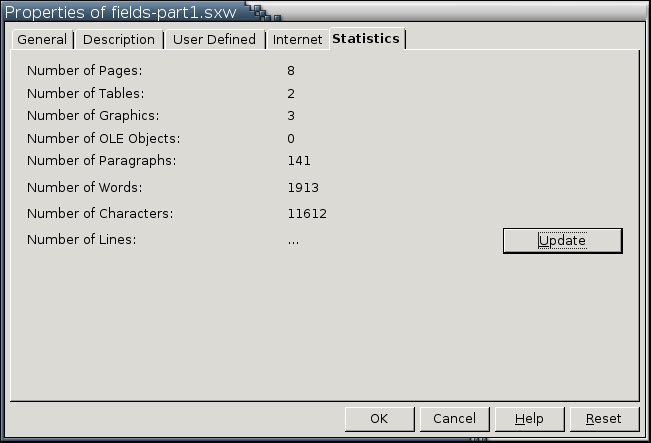The image size is (651, 443).
Task: Switch to the General tab
Action: click(x=42, y=40)
